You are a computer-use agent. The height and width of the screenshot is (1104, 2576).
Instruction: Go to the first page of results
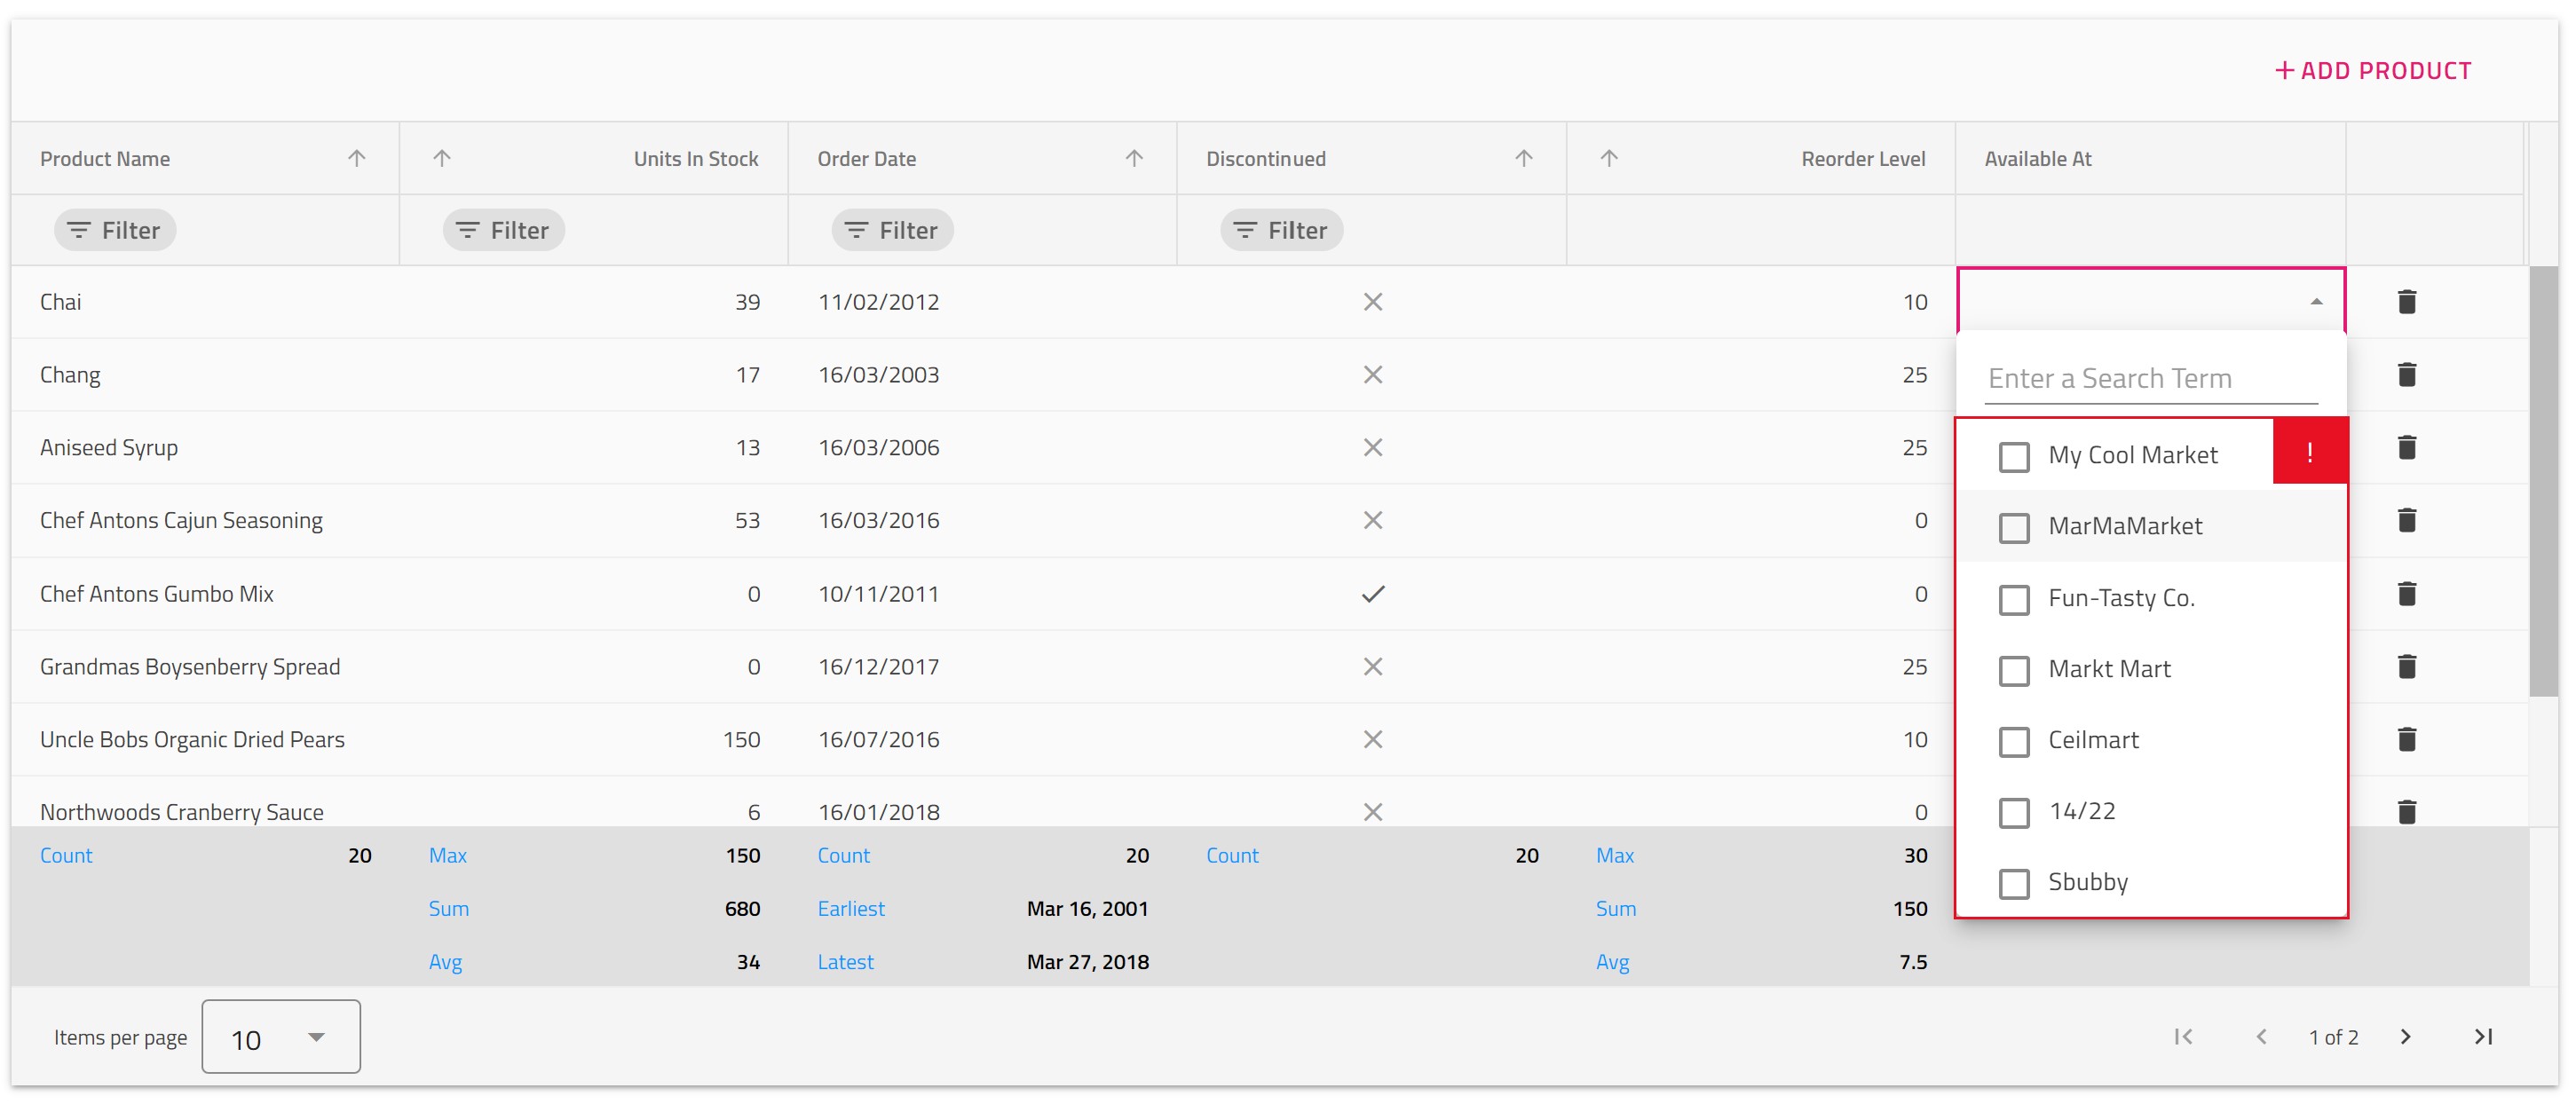pos(2183,1037)
